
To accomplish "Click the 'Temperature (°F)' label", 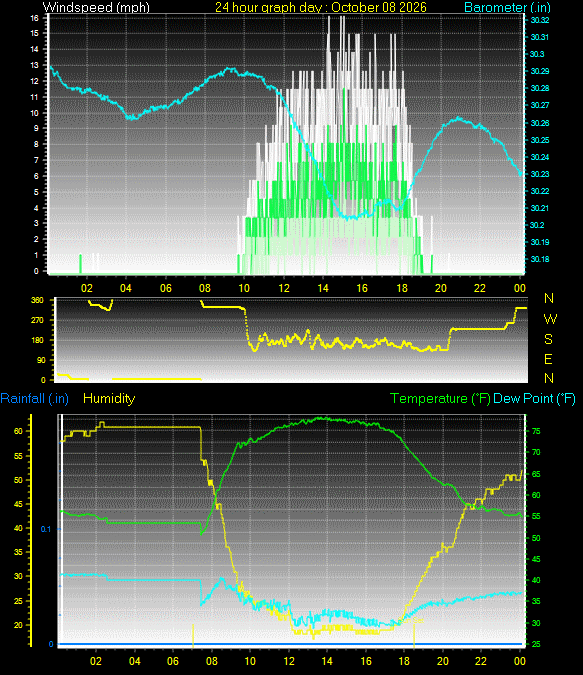I will coord(440,398).
